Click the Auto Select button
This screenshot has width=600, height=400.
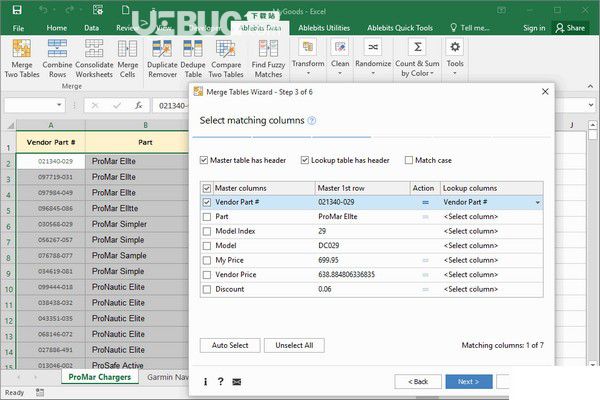[x=230, y=345]
